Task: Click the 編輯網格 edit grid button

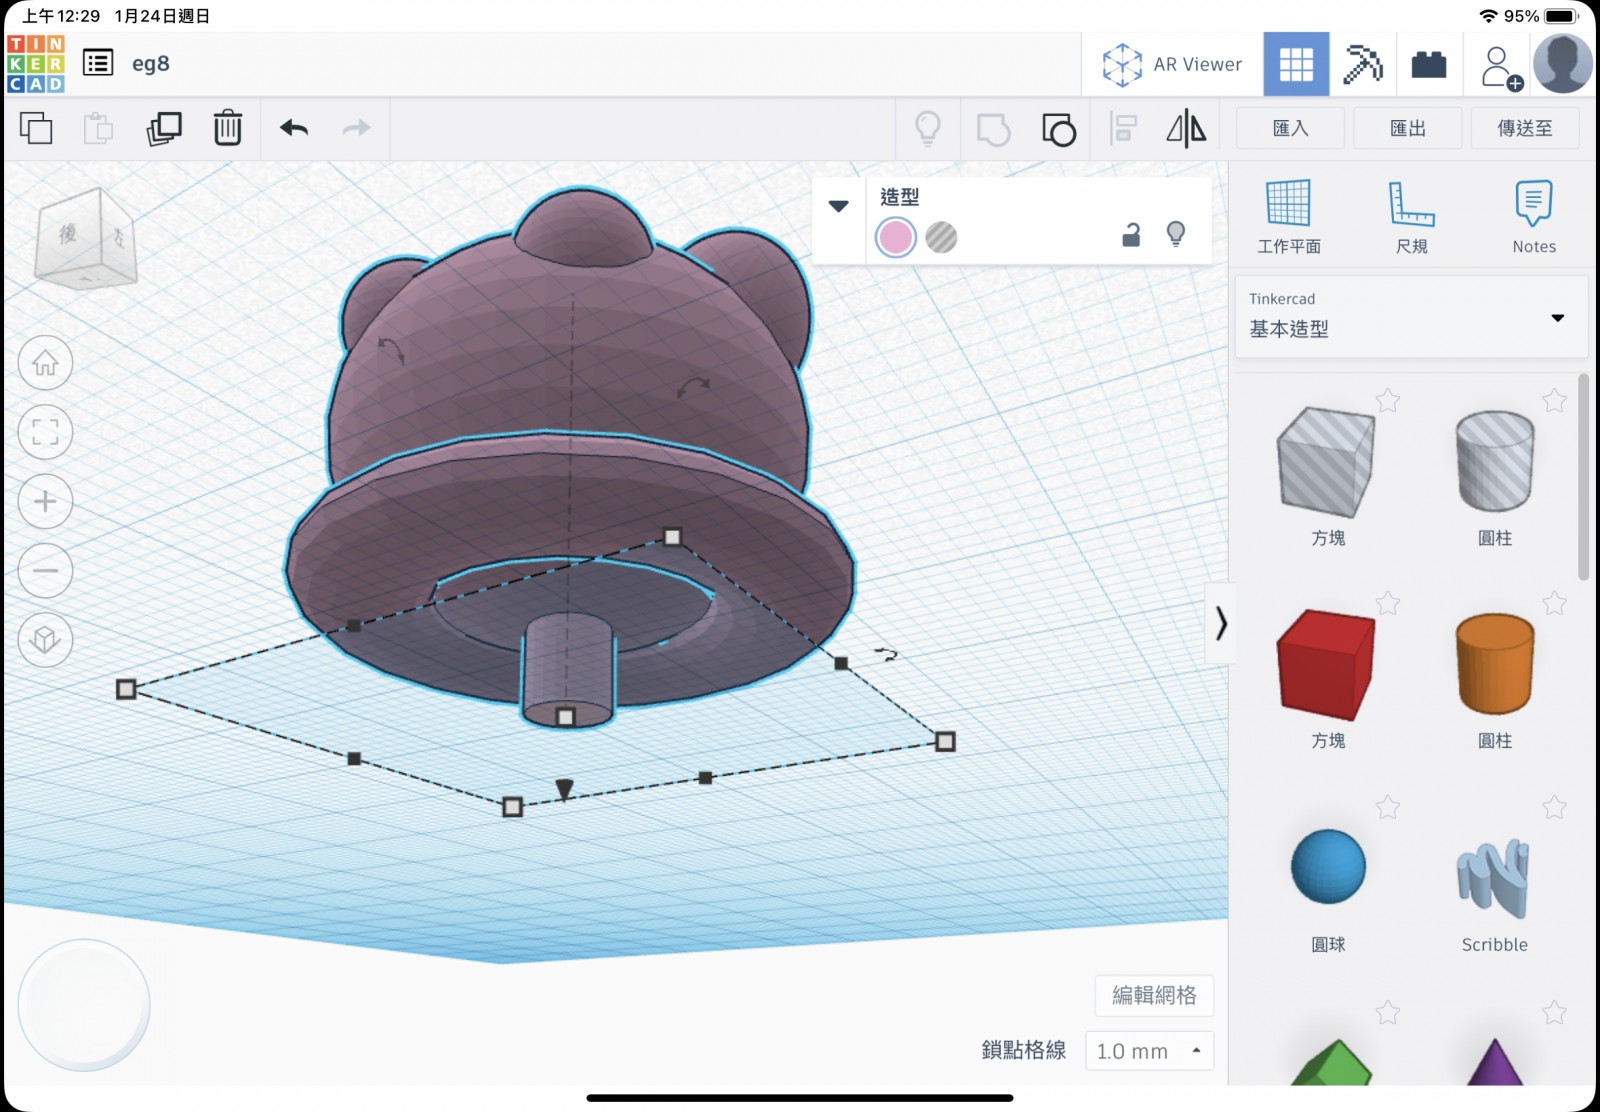Action: pos(1154,995)
